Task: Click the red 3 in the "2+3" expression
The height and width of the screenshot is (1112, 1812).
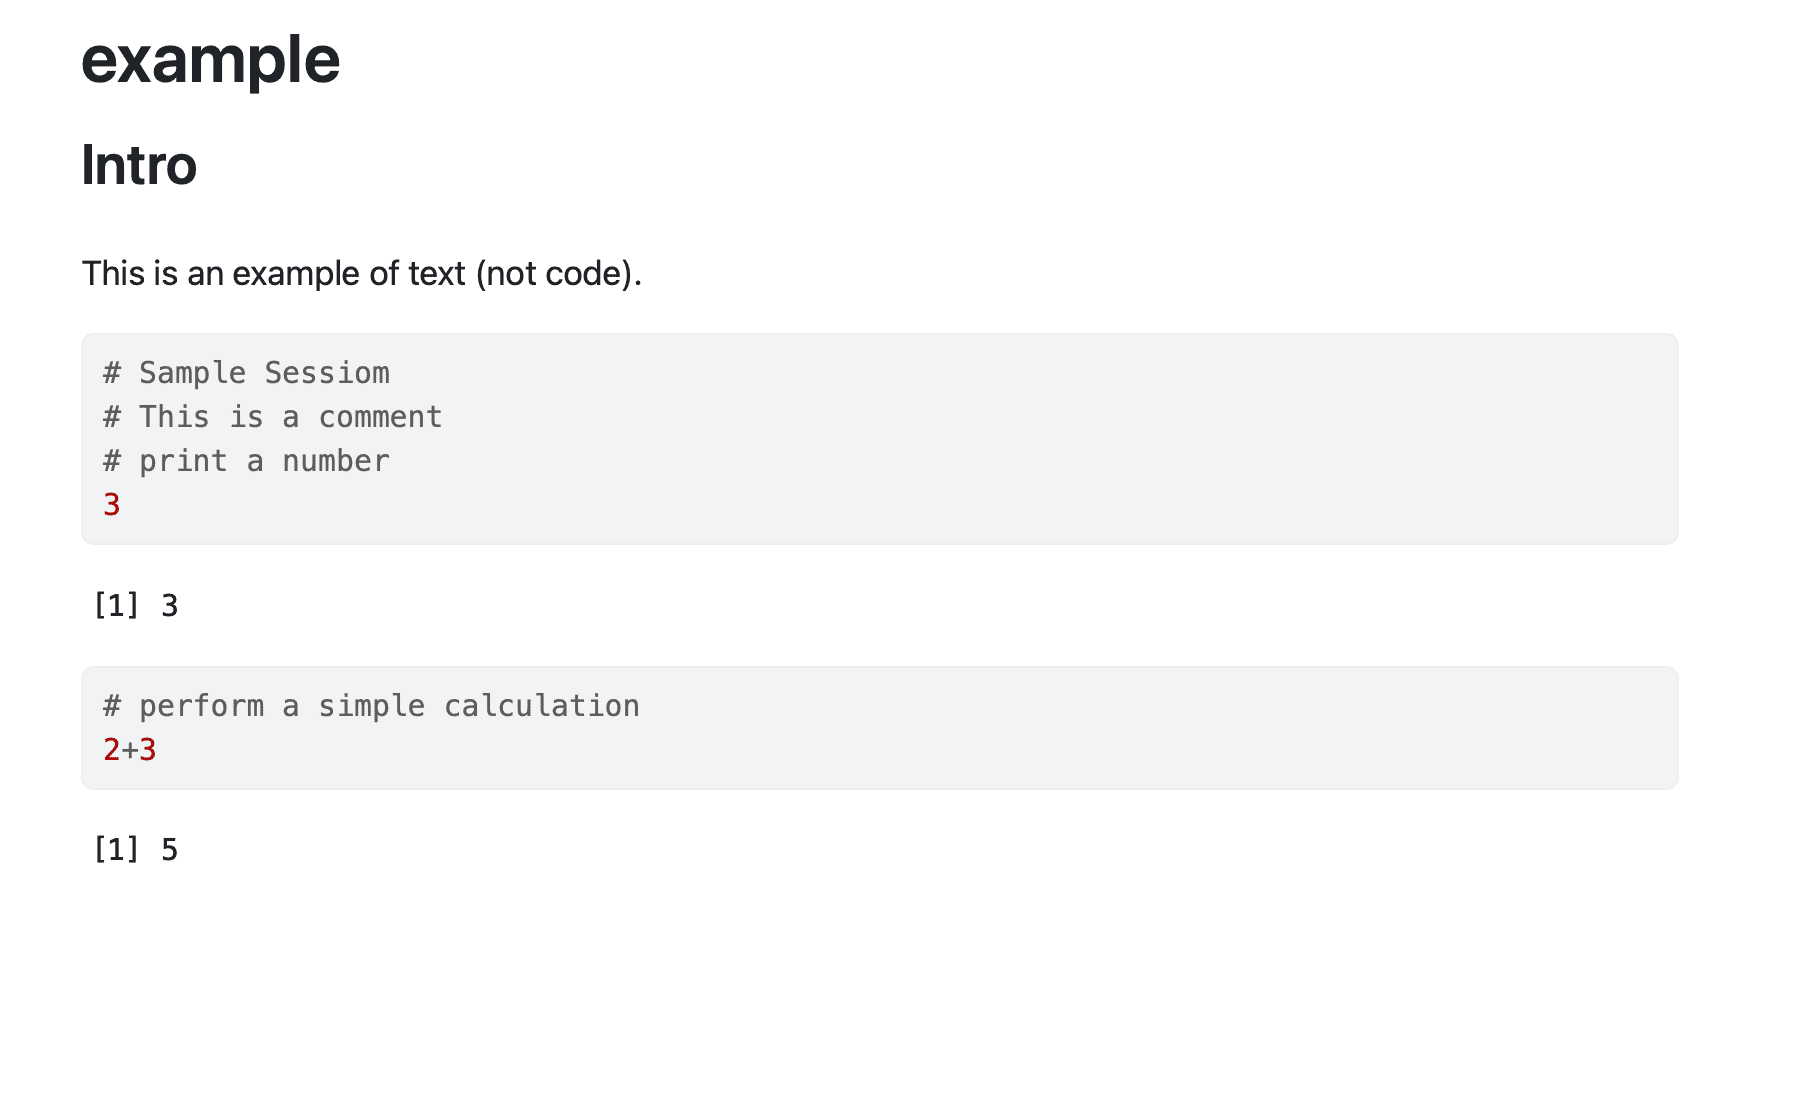Action: coord(148,750)
